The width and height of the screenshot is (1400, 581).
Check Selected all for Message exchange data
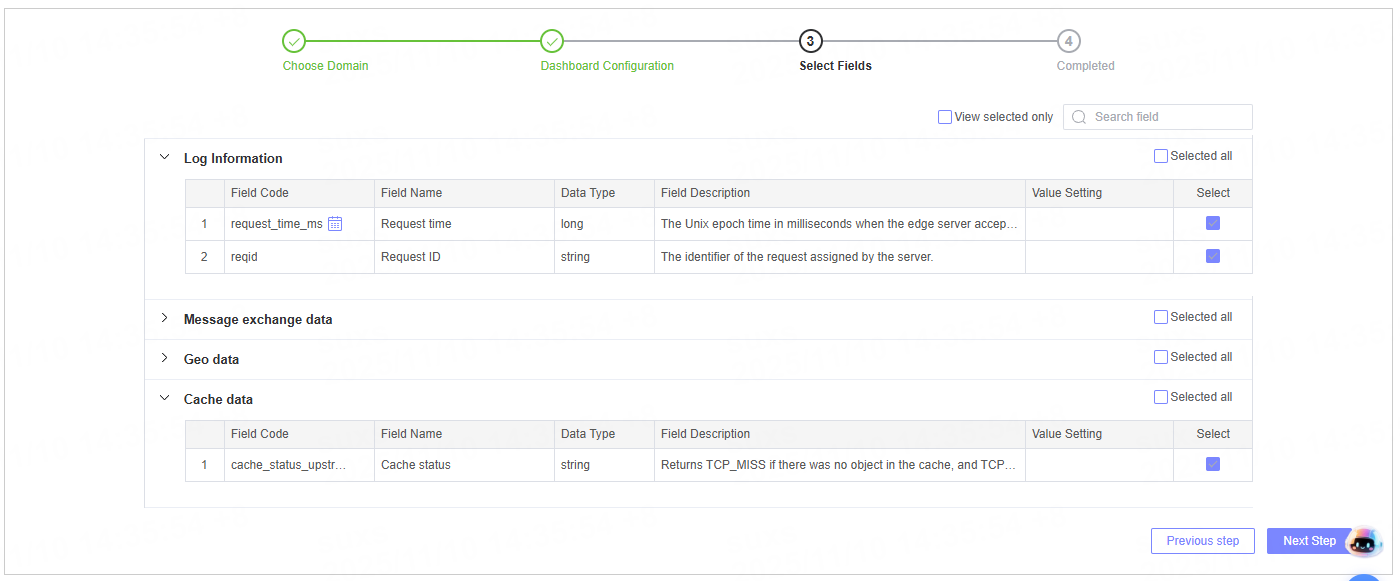(x=1161, y=317)
